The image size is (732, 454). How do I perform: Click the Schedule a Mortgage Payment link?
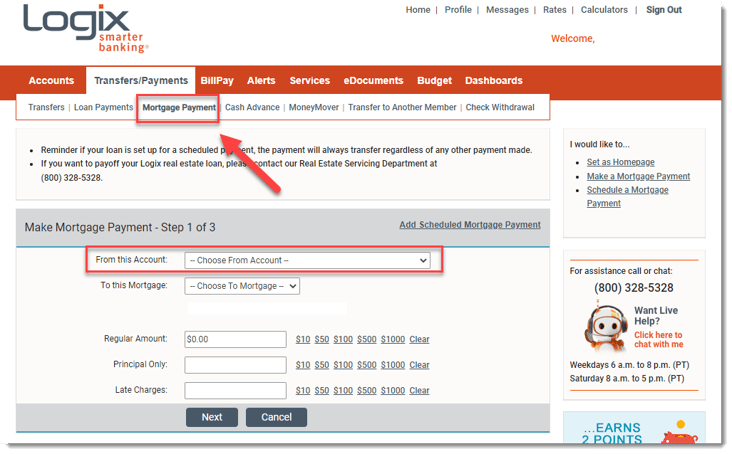(627, 196)
